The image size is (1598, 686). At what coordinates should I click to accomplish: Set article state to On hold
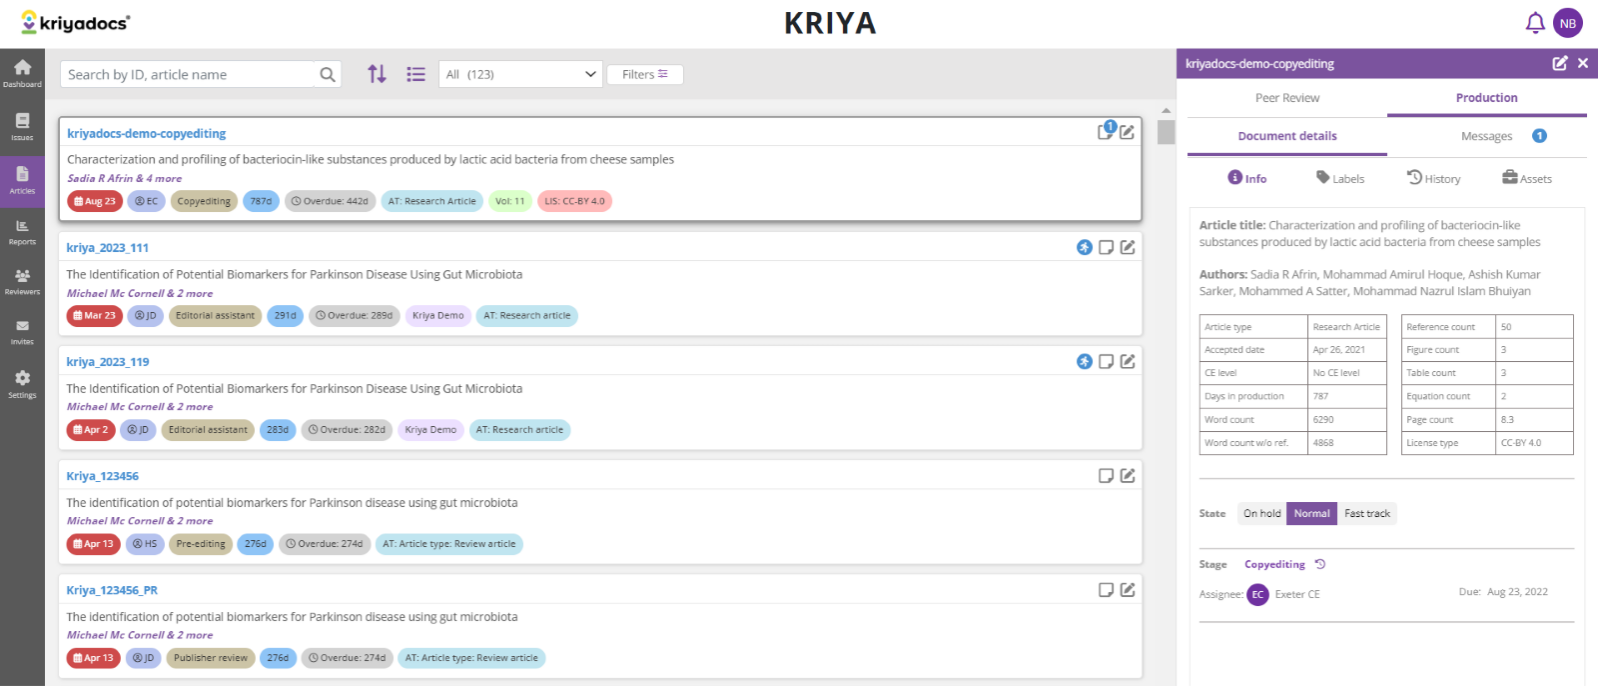(1262, 513)
